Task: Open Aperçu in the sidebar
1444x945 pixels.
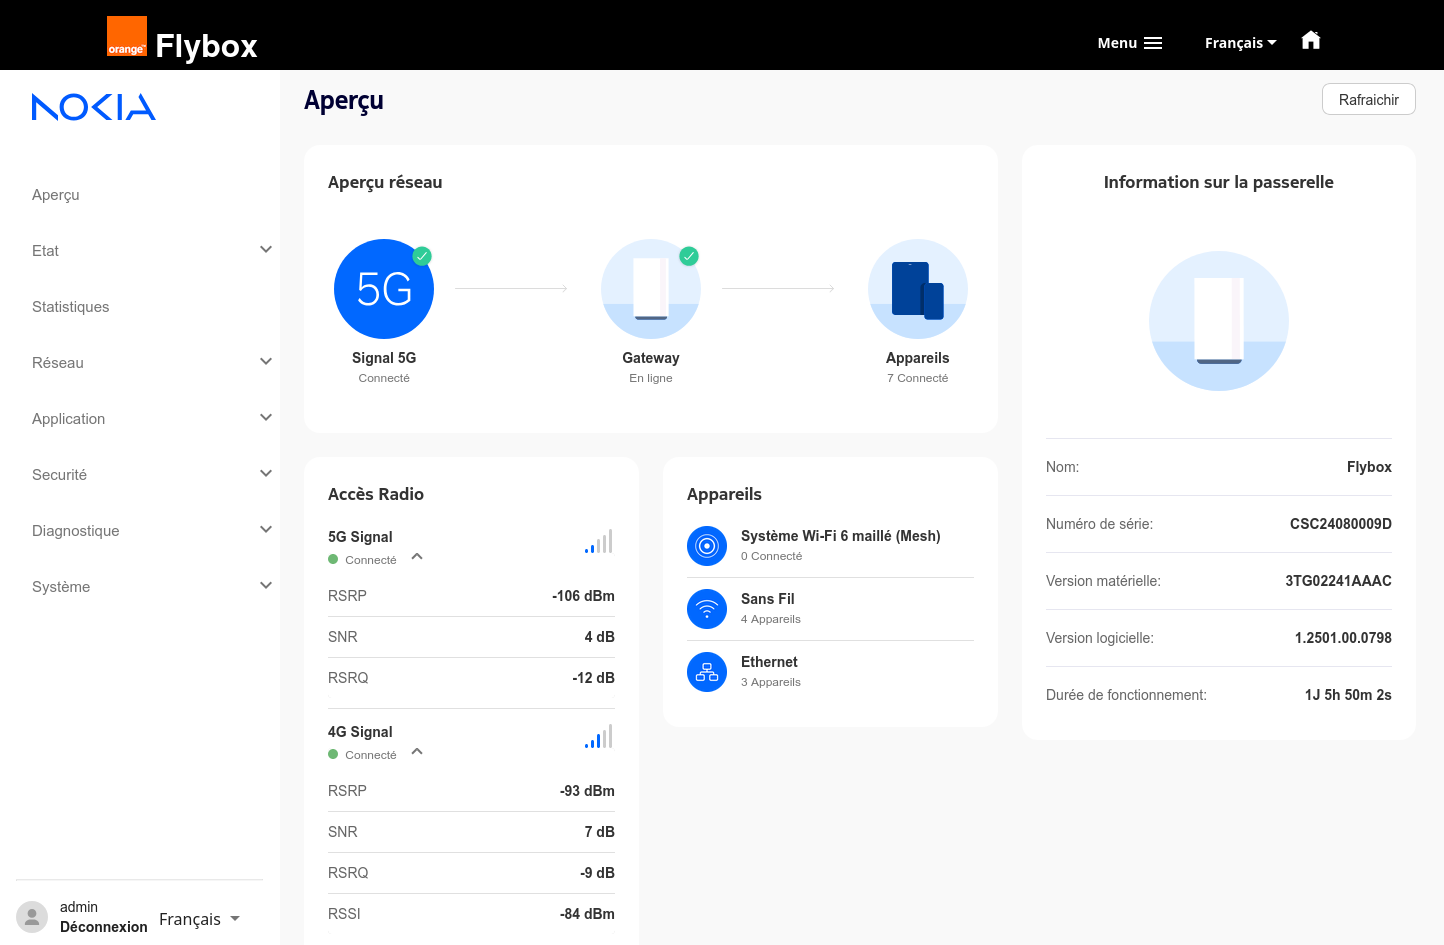Action: [x=56, y=195]
